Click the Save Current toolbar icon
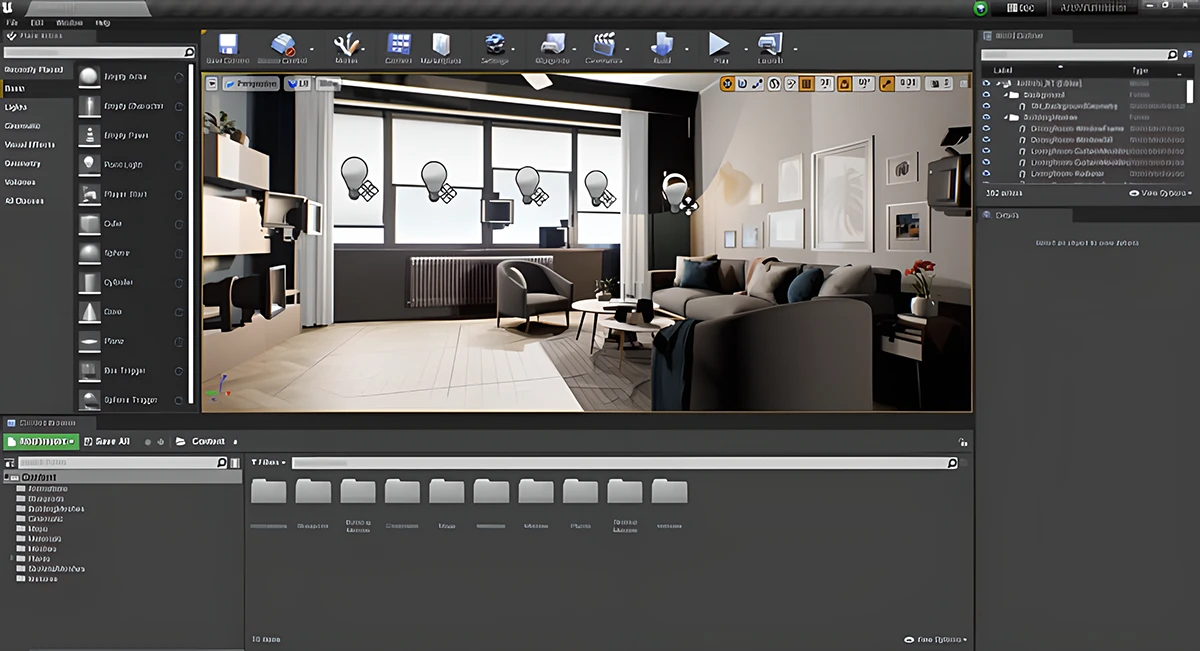1200x651 pixels. point(227,47)
